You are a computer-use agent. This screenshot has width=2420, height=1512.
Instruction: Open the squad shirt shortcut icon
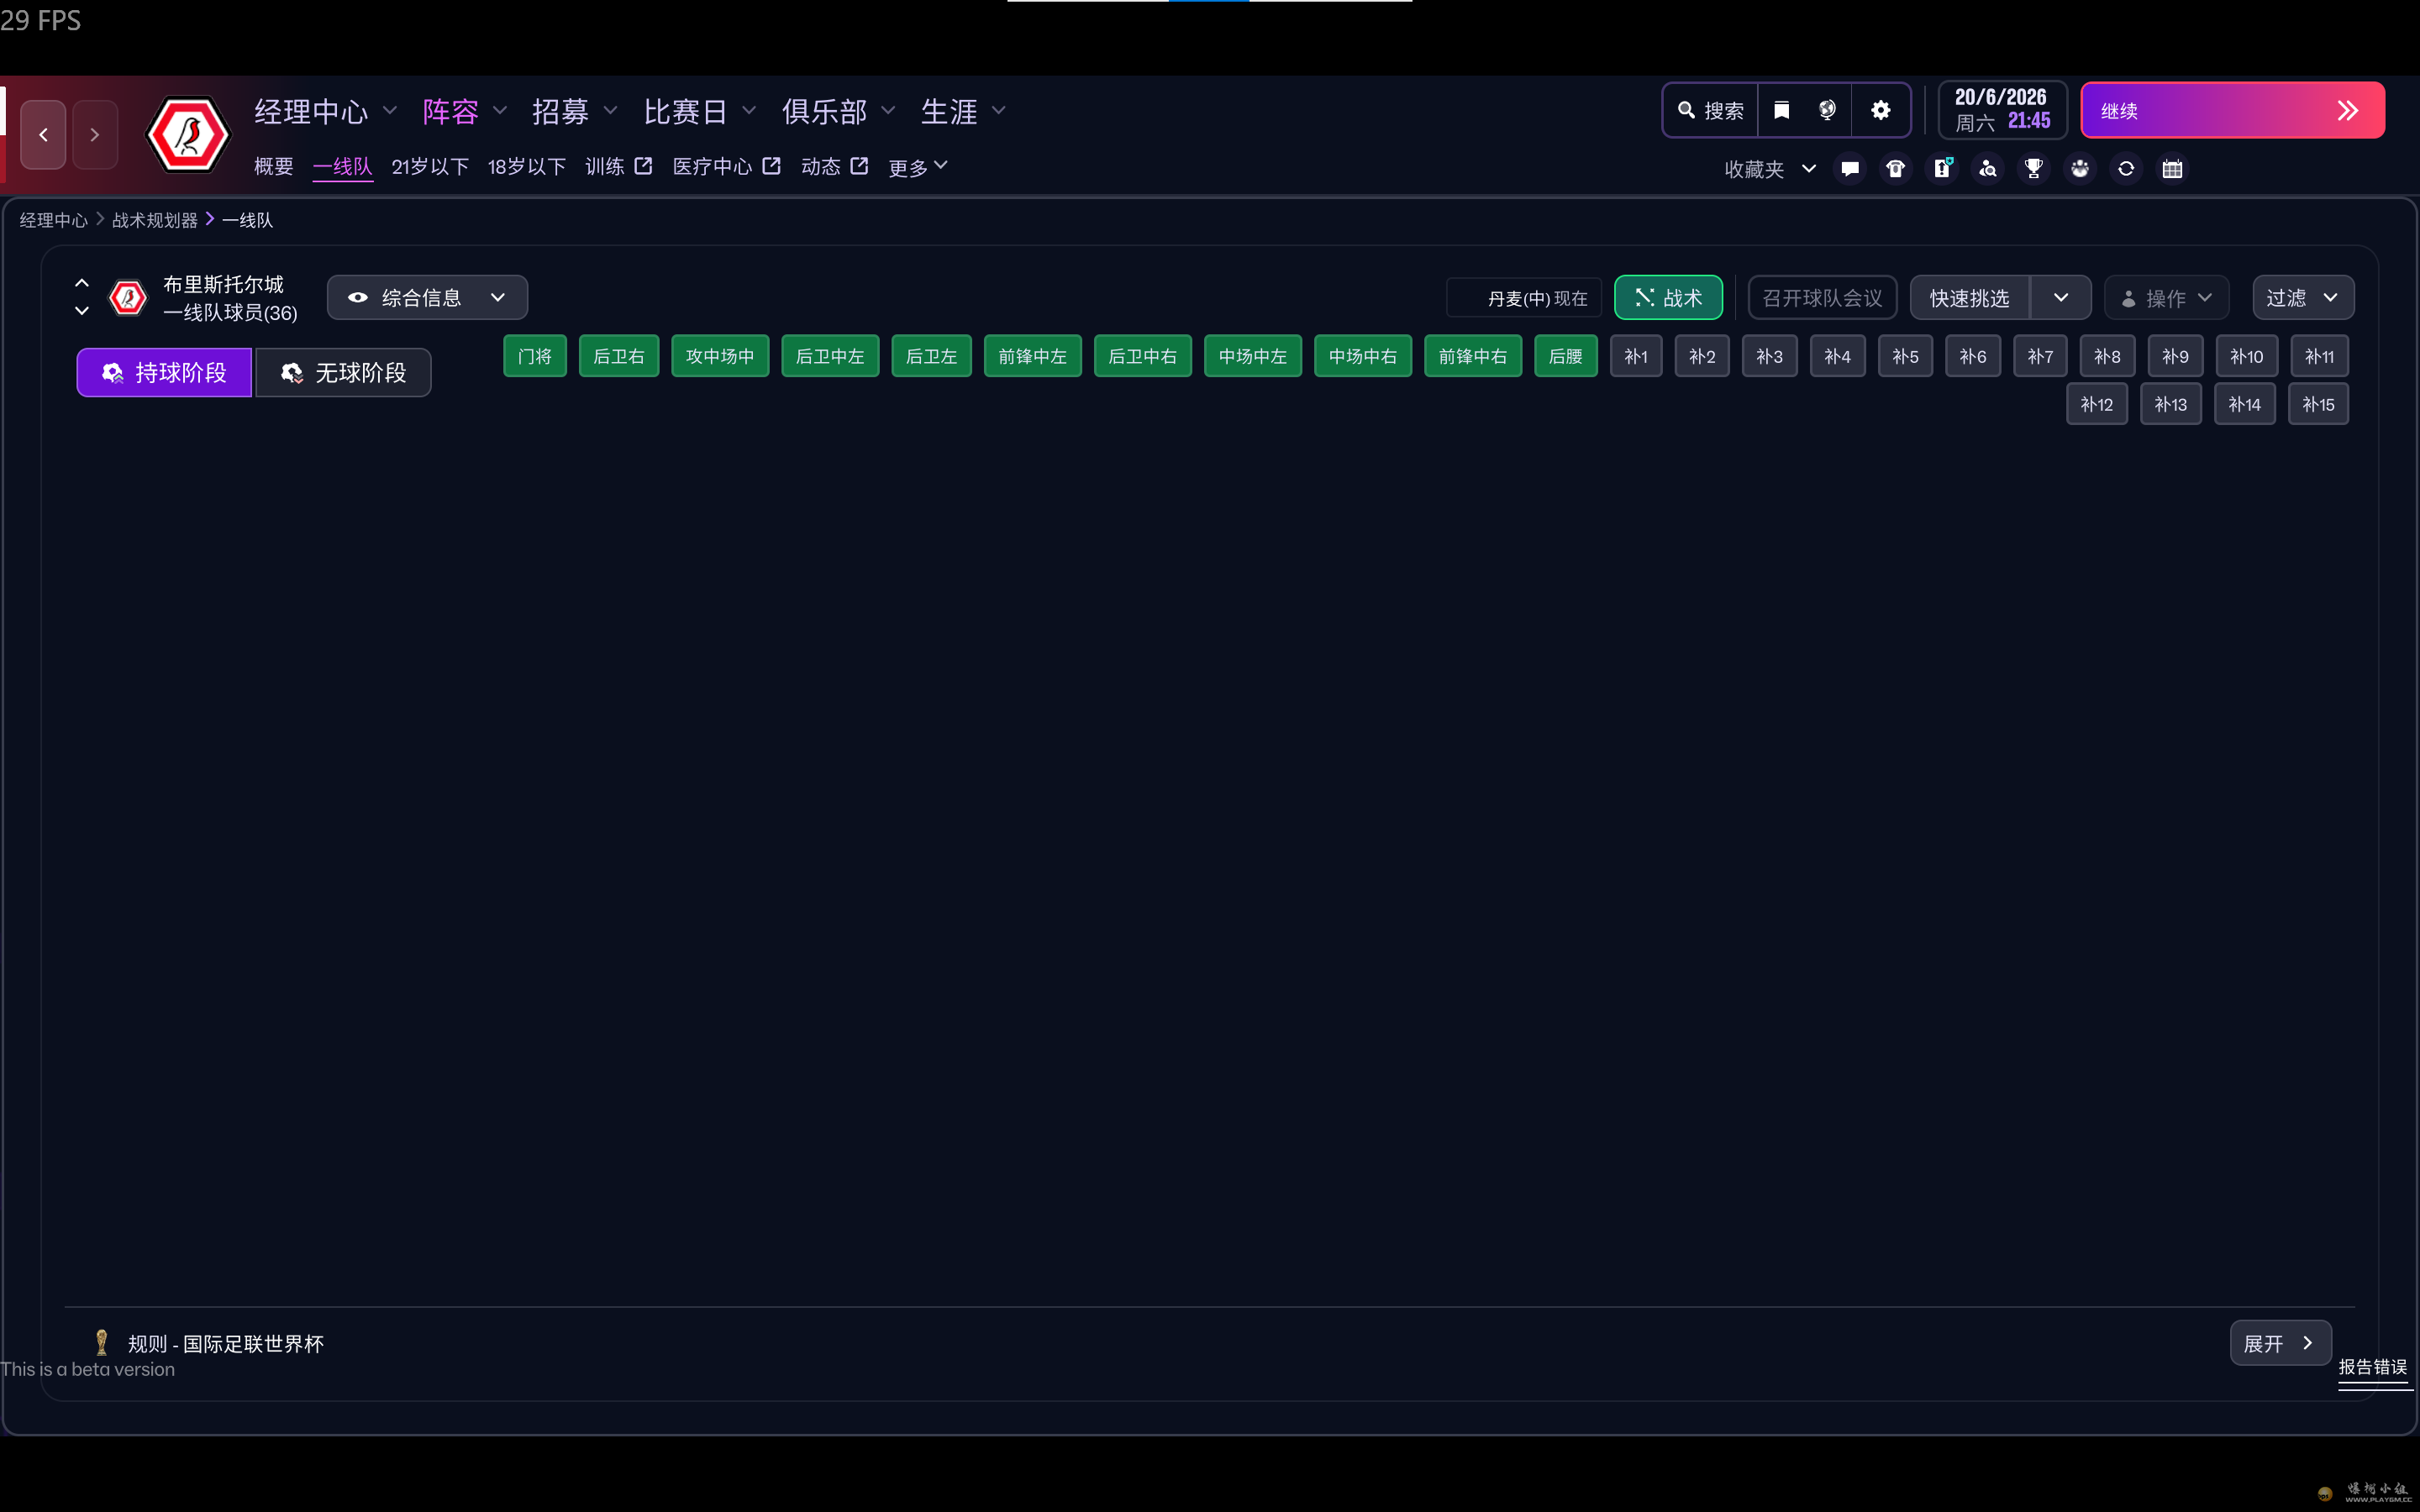[x=1895, y=169]
